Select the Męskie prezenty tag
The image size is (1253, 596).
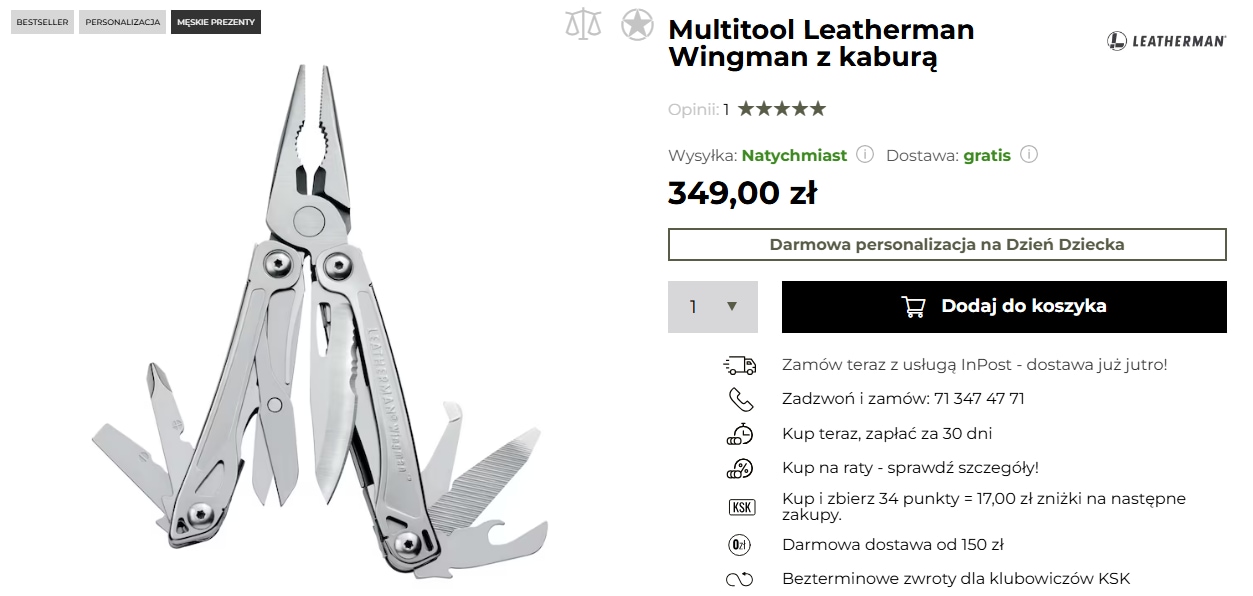click(x=216, y=22)
